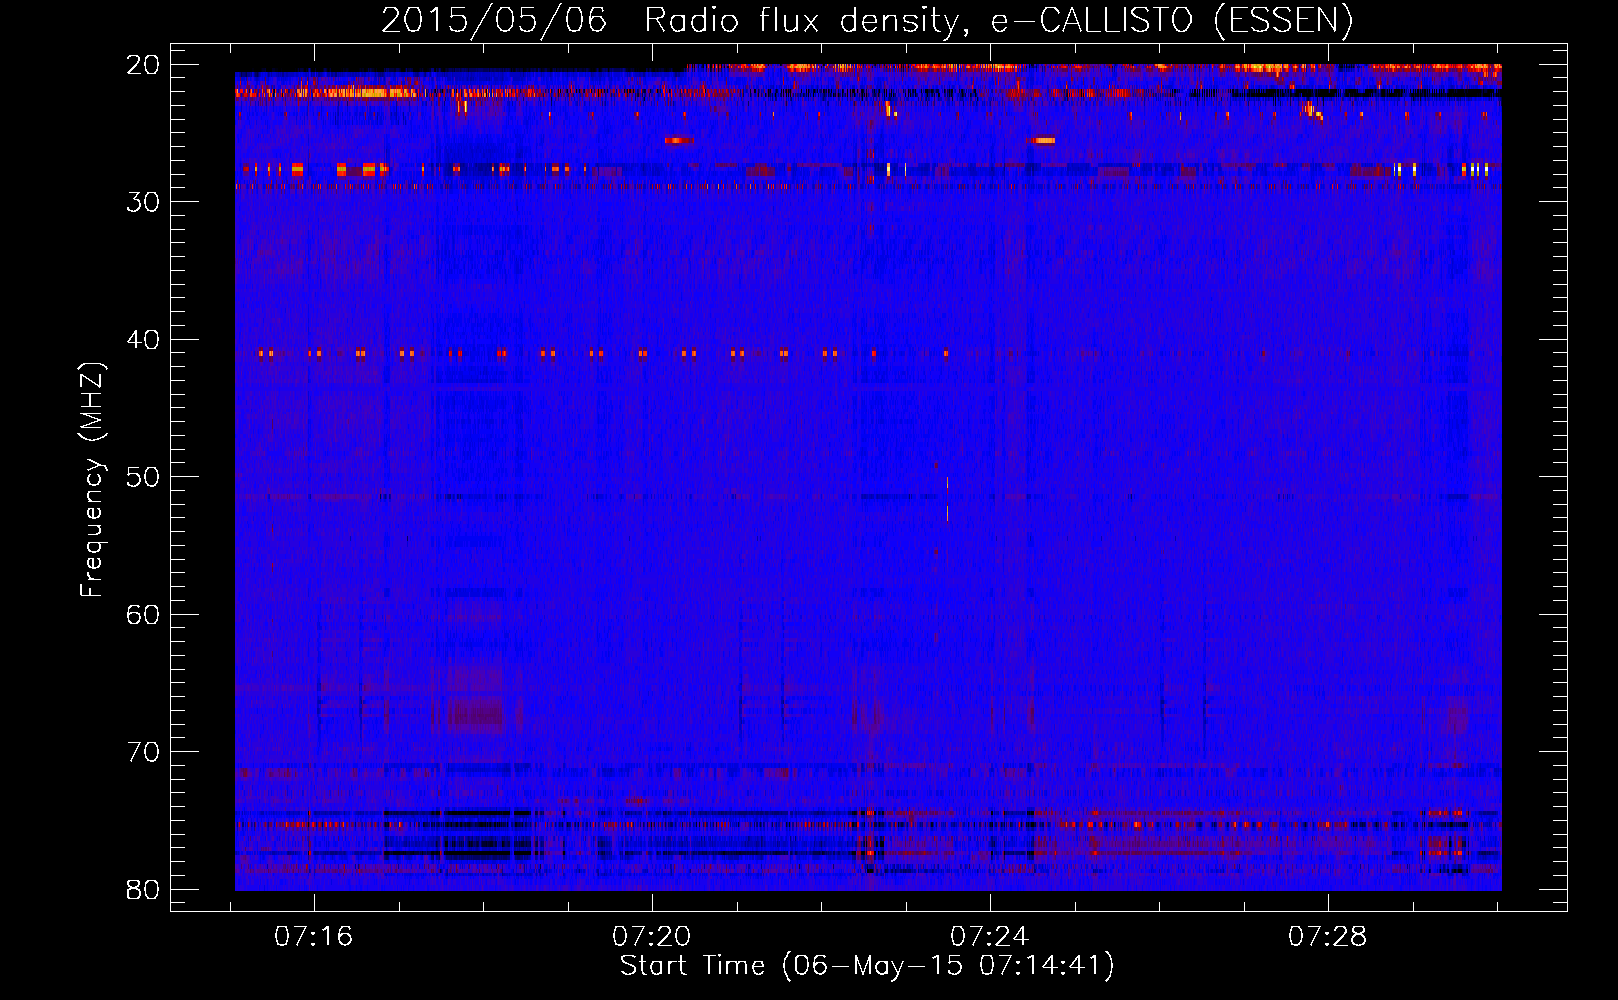Click the bright burst near 26 MHz after 07:20

pyautogui.click(x=678, y=140)
